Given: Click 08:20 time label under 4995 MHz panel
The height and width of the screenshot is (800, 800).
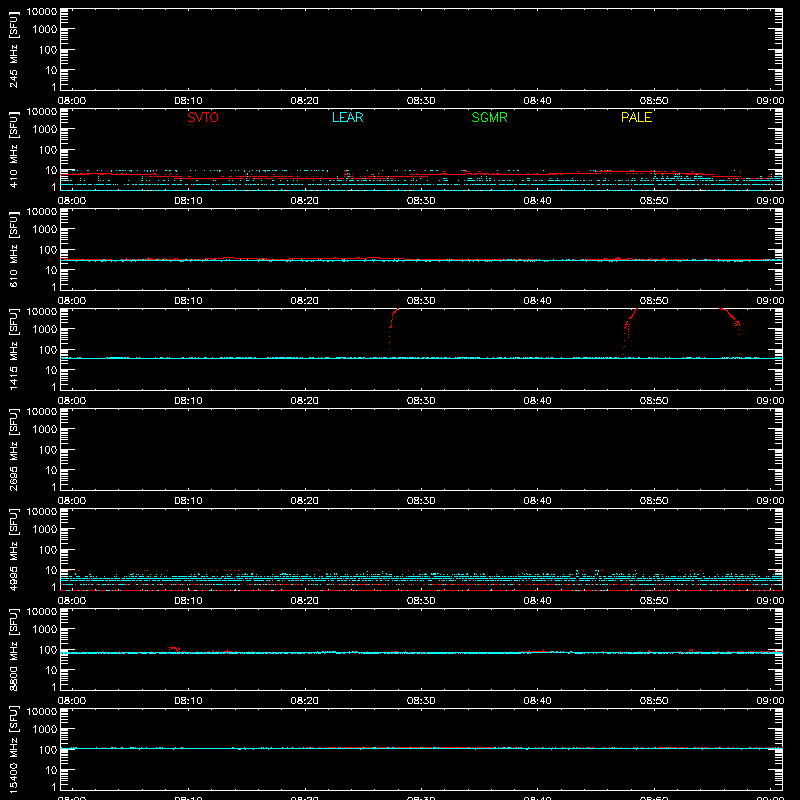Looking at the screenshot, I should 305,601.
